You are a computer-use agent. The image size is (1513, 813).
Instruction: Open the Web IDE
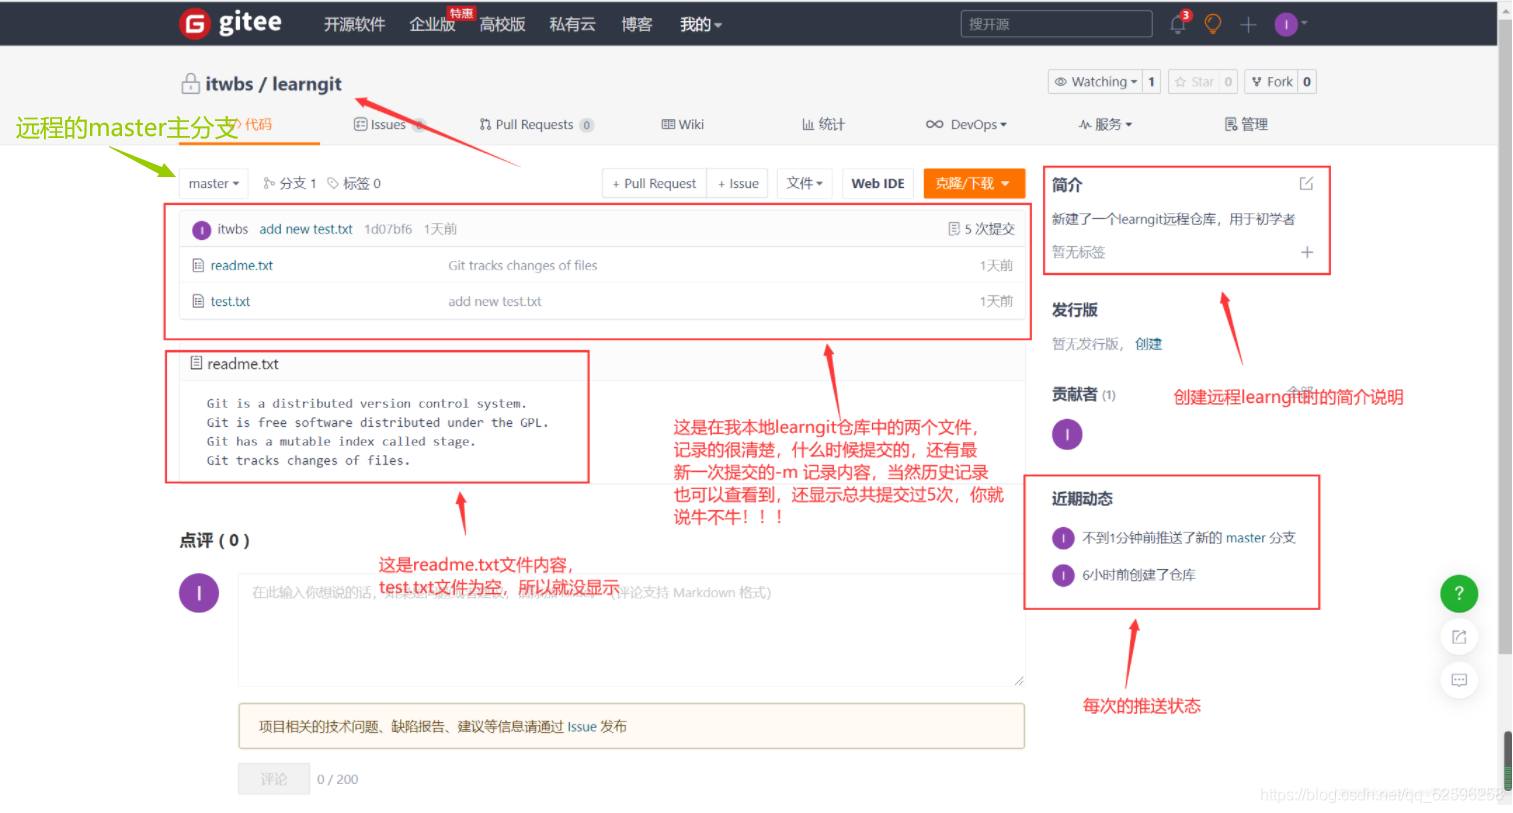pos(878,183)
